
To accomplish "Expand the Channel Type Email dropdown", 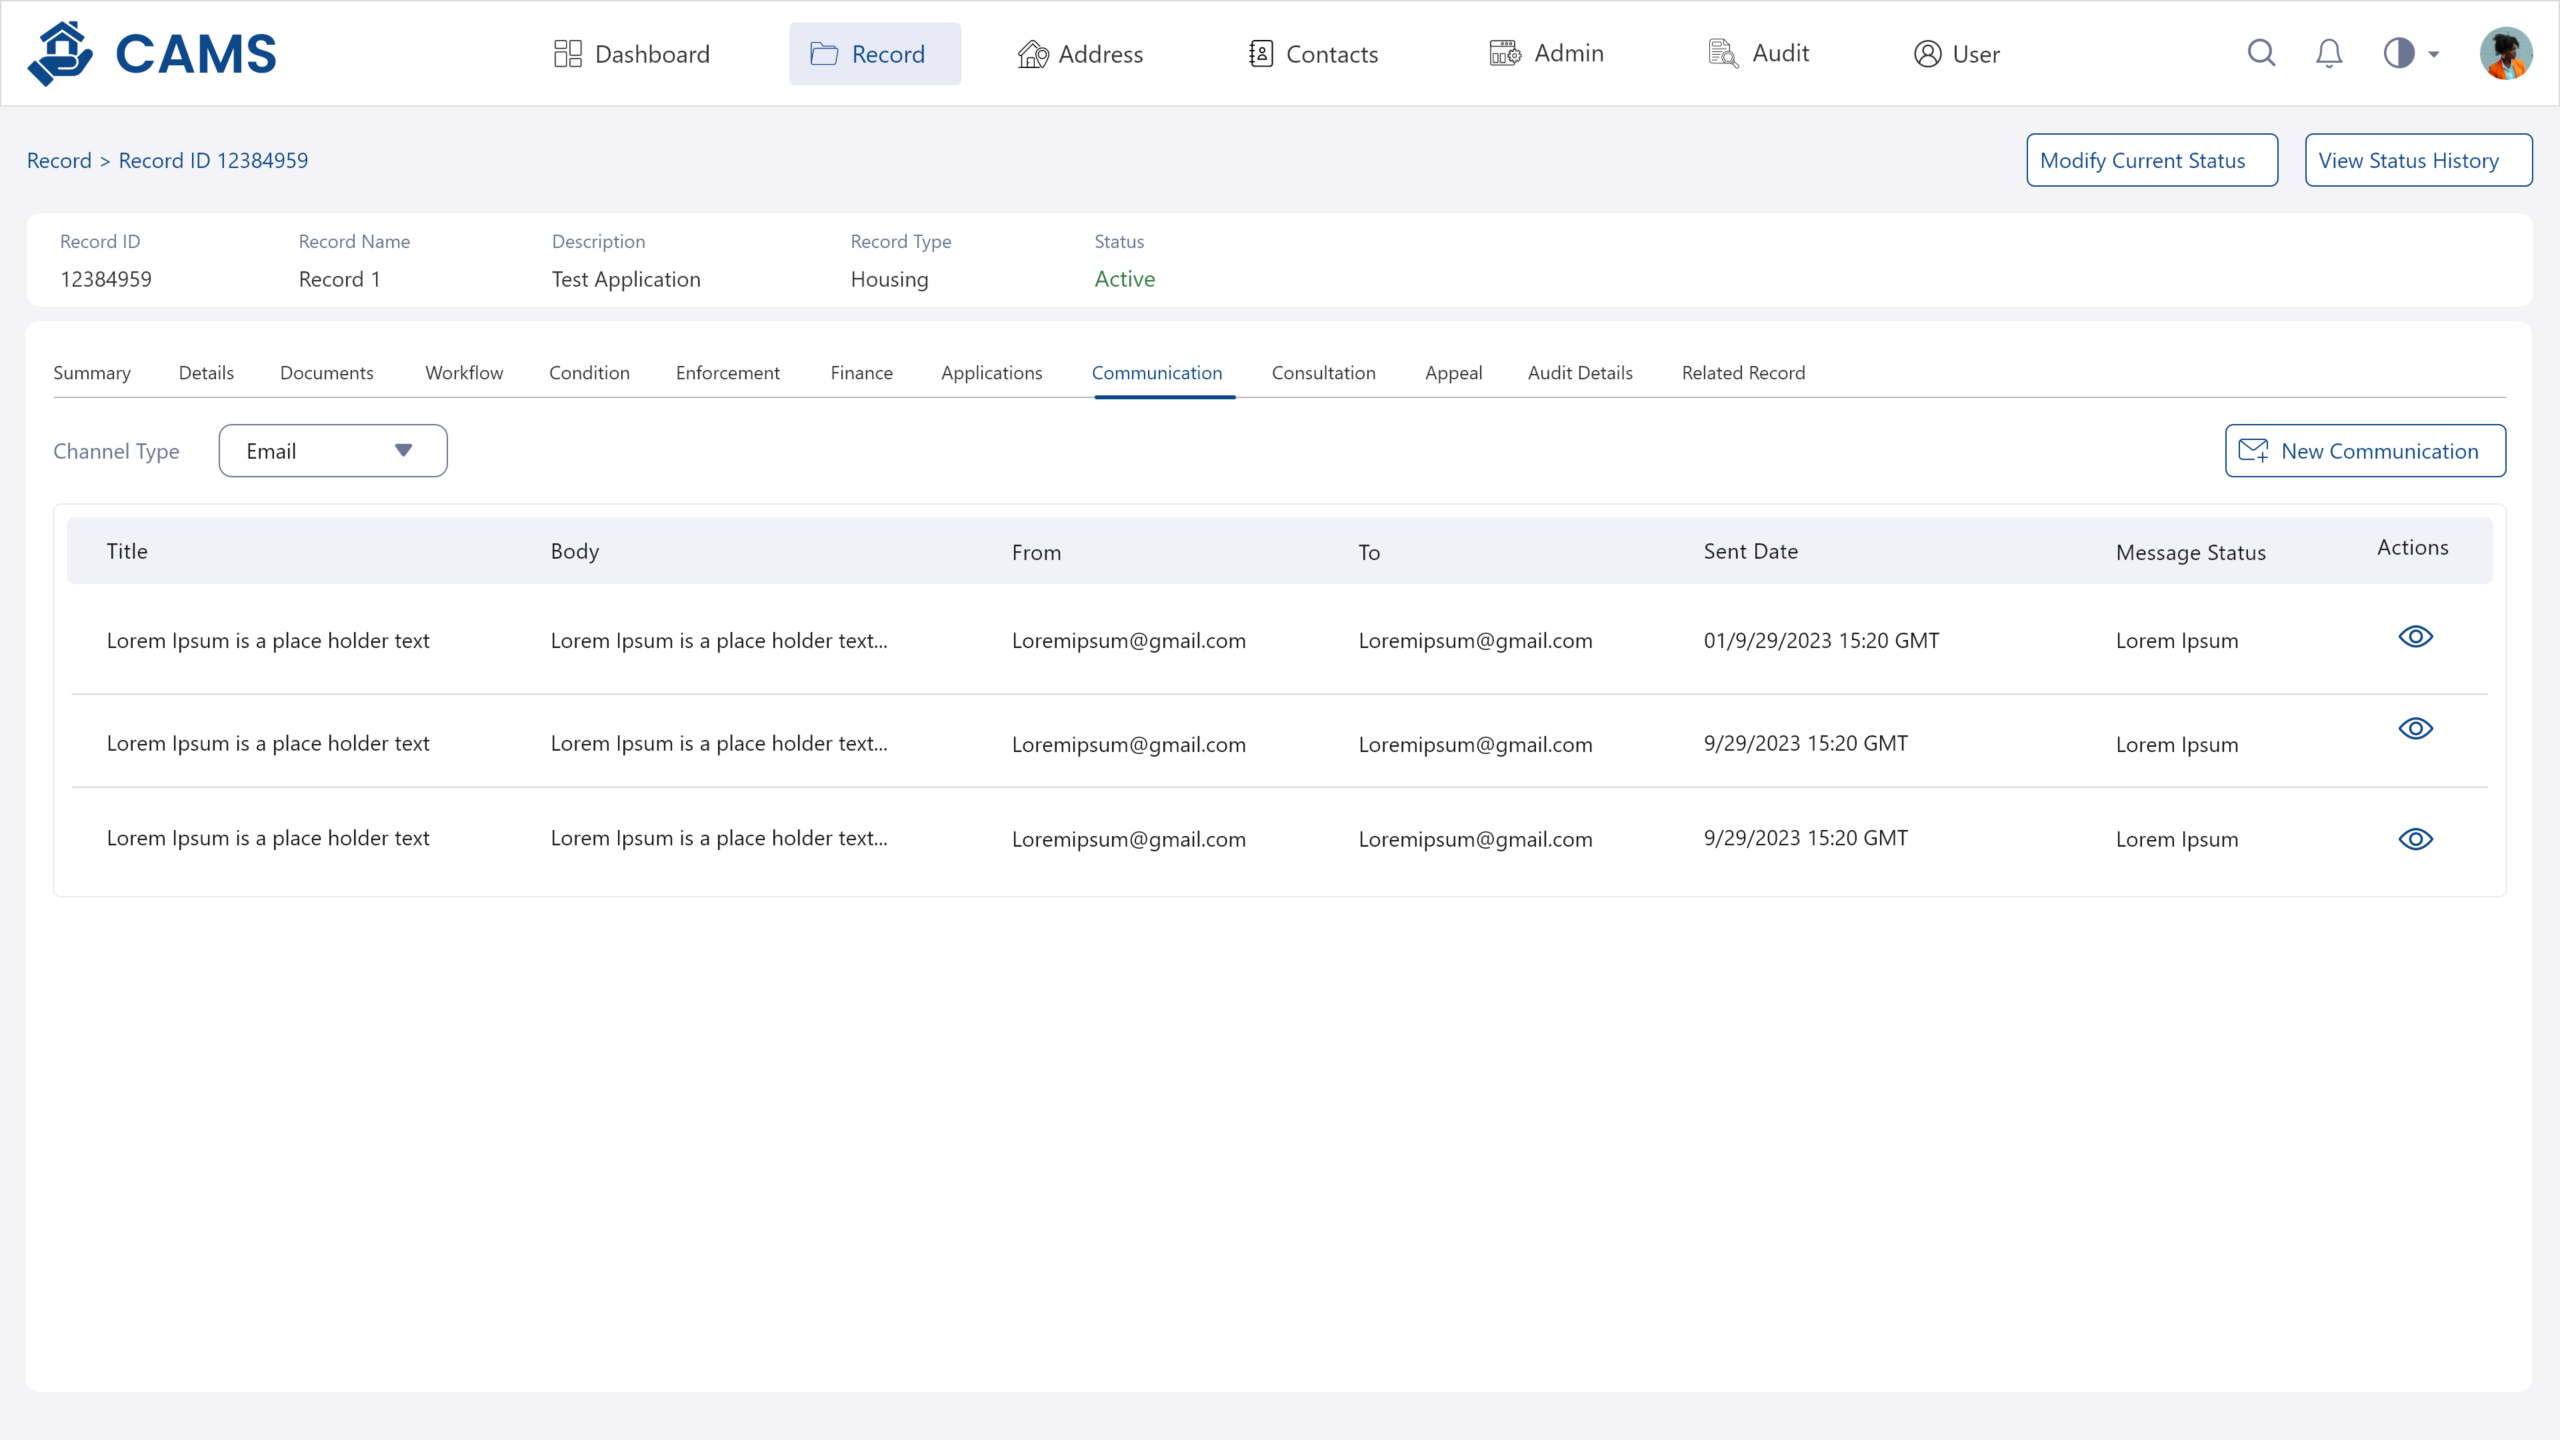I will tap(333, 451).
